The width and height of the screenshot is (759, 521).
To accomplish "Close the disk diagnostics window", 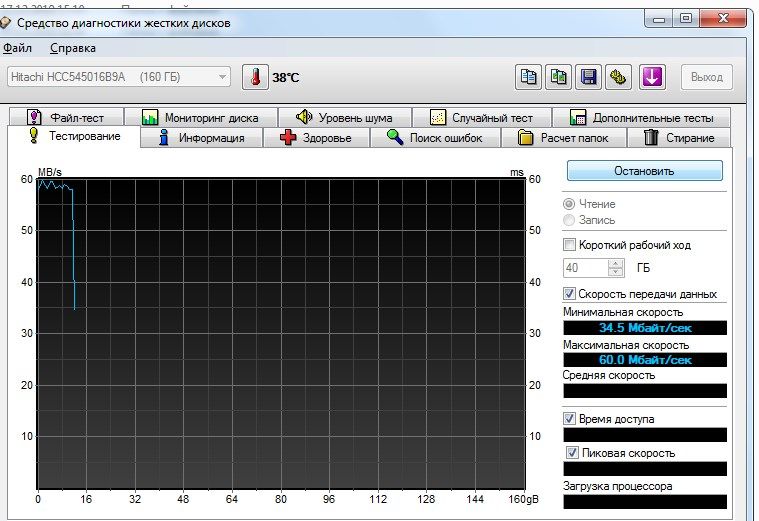I will 723,19.
